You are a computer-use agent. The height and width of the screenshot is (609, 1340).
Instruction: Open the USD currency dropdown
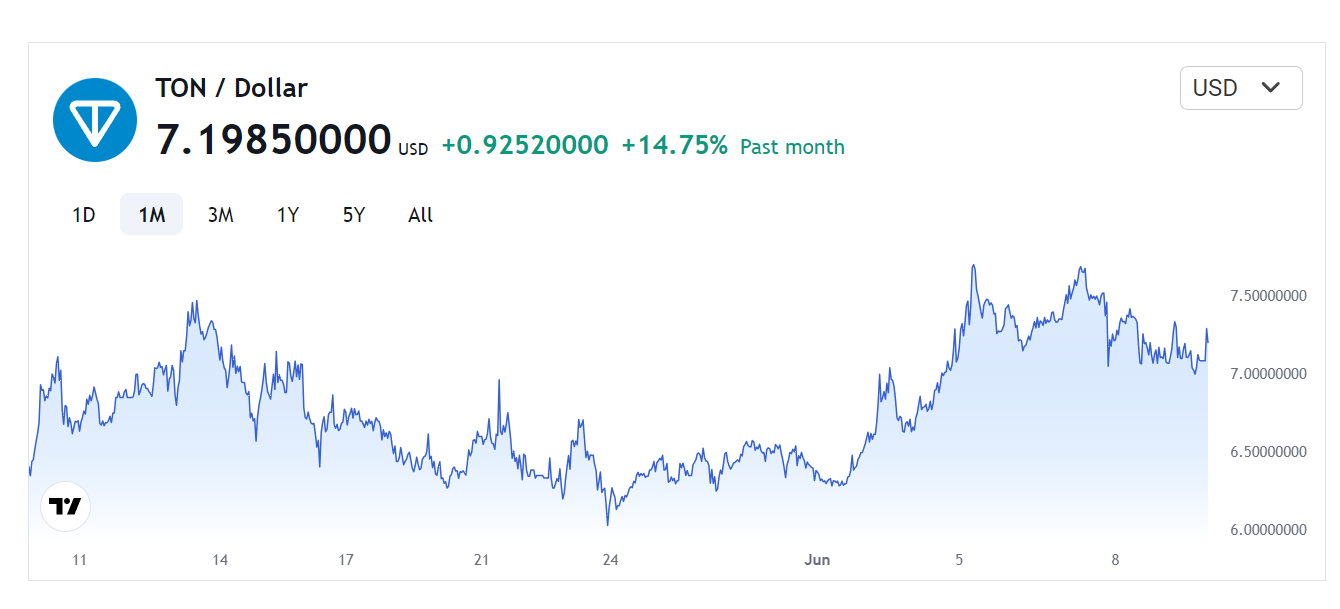pos(1240,88)
